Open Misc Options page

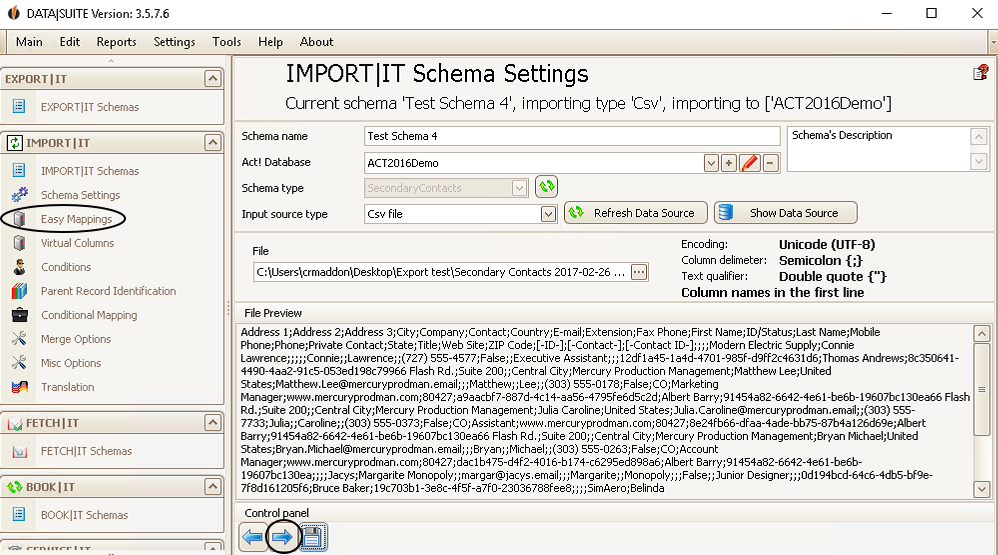71,363
